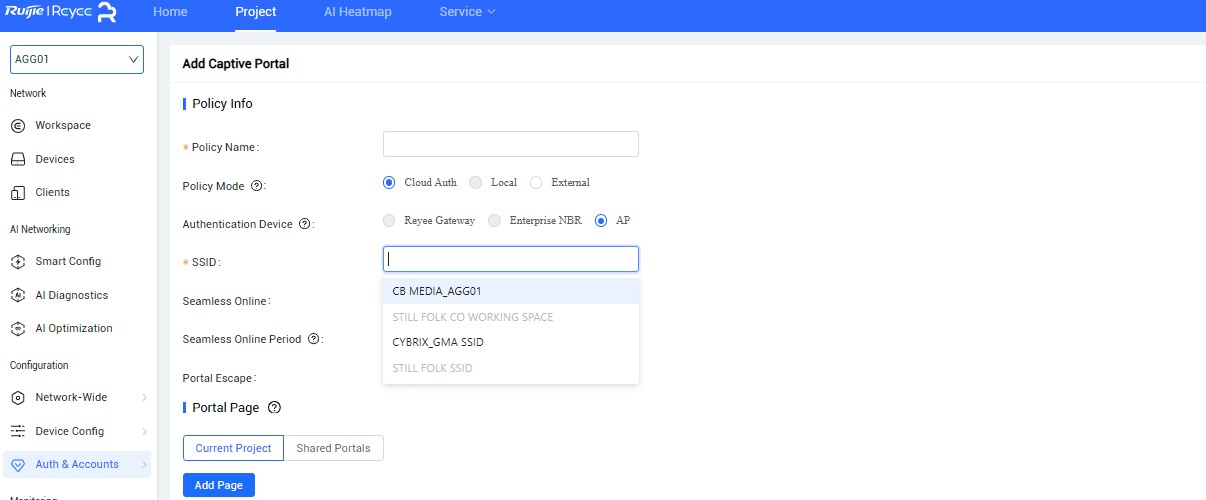Click the Device Config sliders icon
1206x500 pixels.
click(x=17, y=431)
